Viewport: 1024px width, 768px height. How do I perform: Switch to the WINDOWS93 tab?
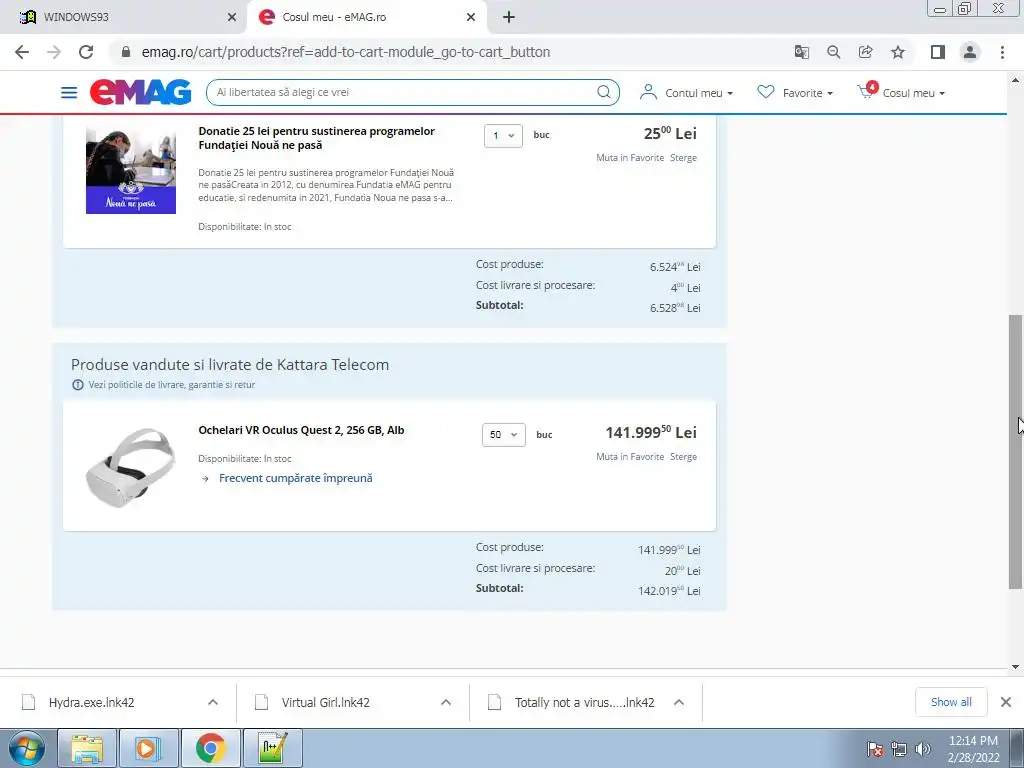click(x=124, y=18)
